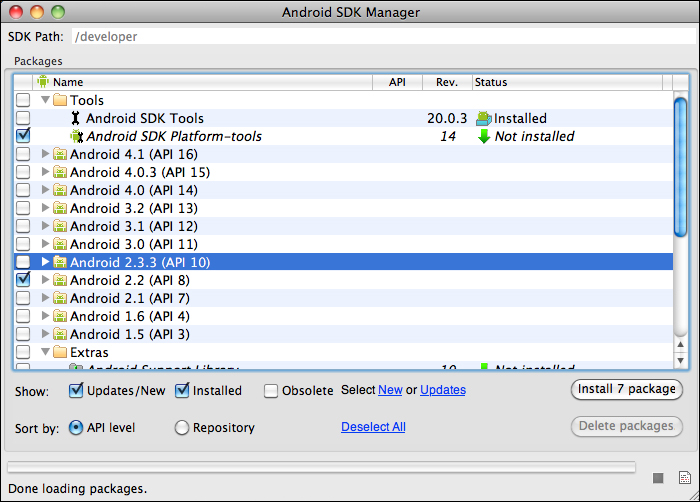Toggle the Installed show checkbox
This screenshot has width=700, height=502.
coord(182,390)
